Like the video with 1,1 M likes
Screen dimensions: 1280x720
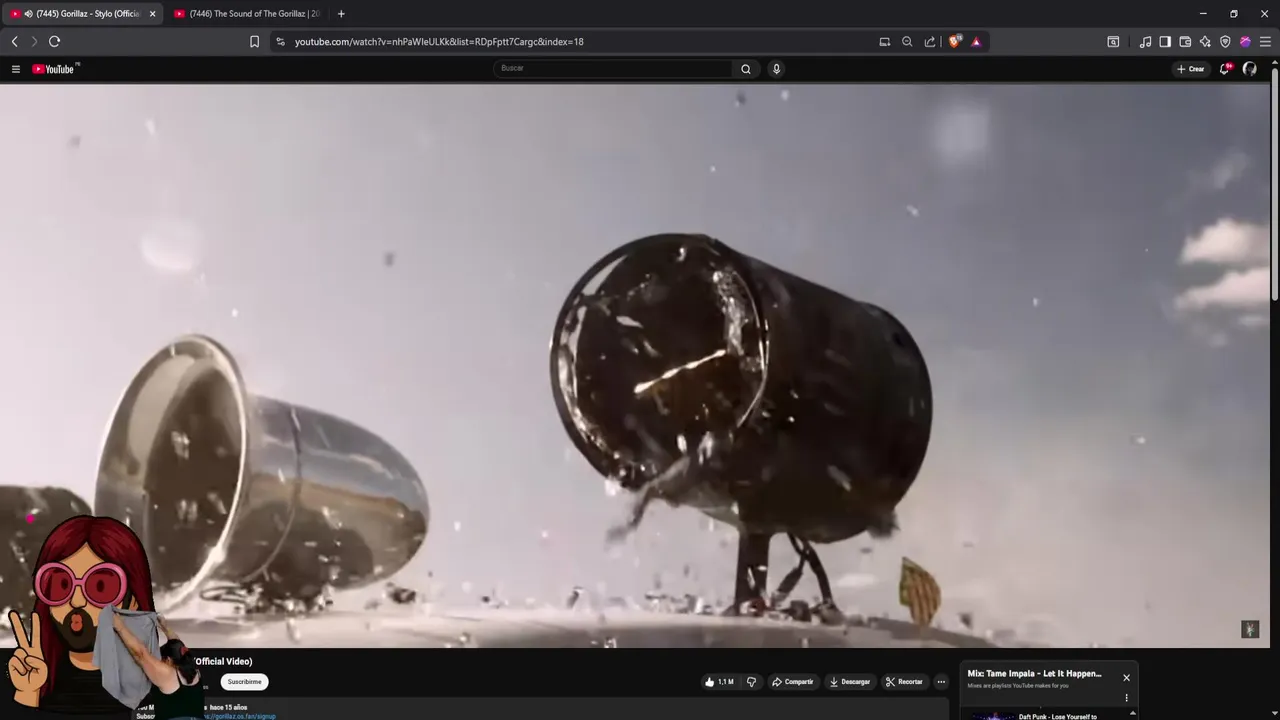coord(719,682)
